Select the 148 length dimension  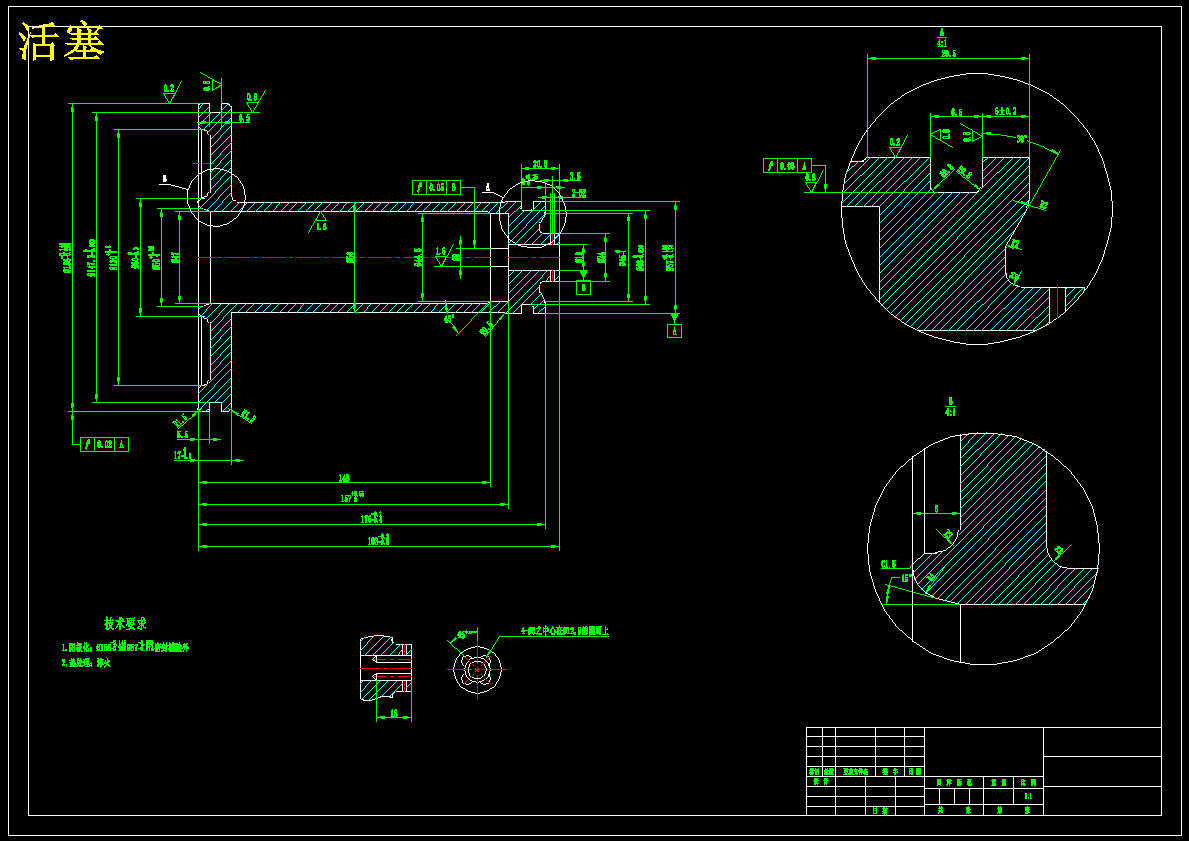[344, 479]
